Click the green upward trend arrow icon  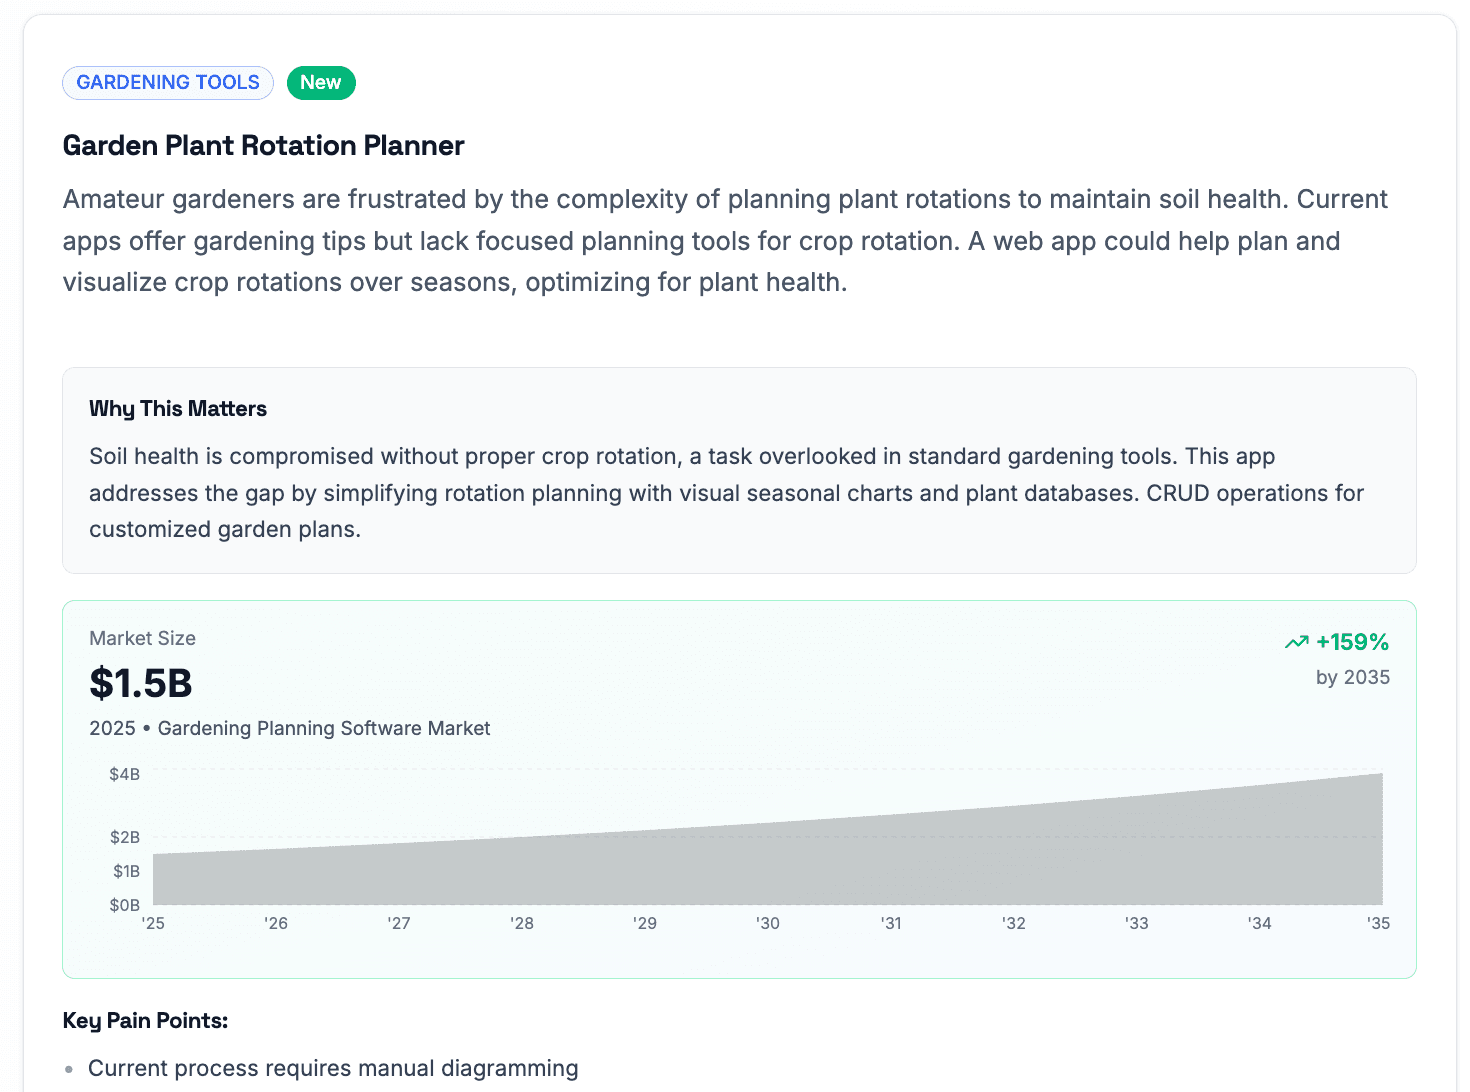pos(1296,641)
